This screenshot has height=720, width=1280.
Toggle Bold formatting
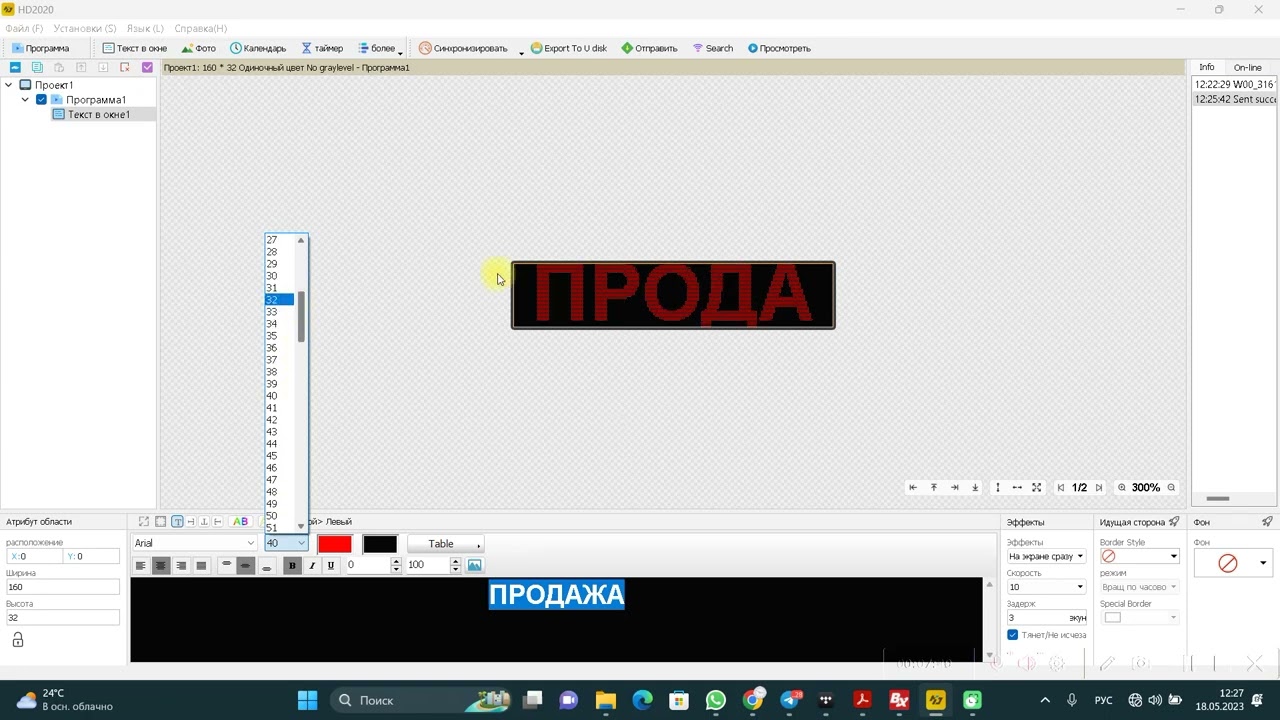292,566
